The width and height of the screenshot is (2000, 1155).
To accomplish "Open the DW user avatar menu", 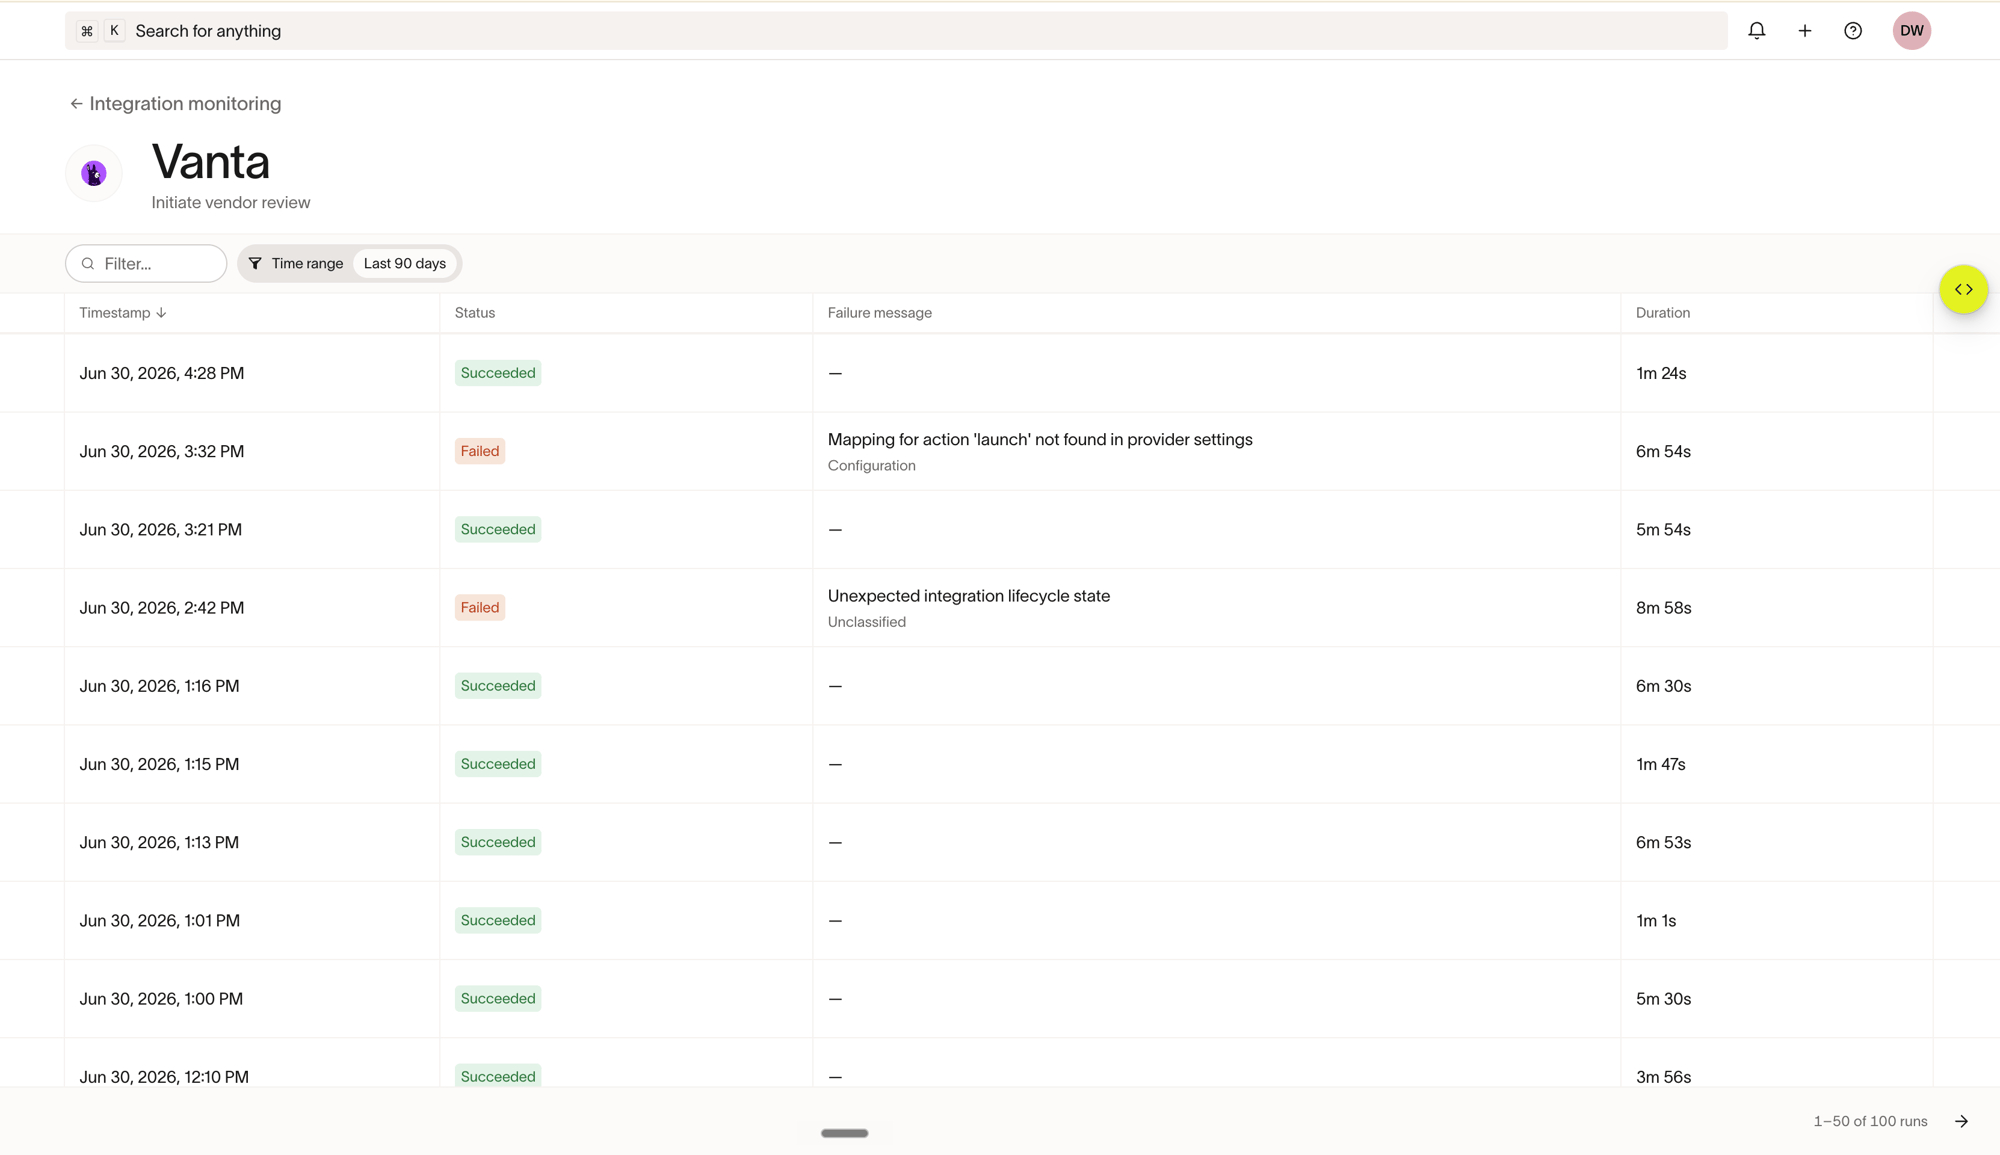I will pos(1911,31).
